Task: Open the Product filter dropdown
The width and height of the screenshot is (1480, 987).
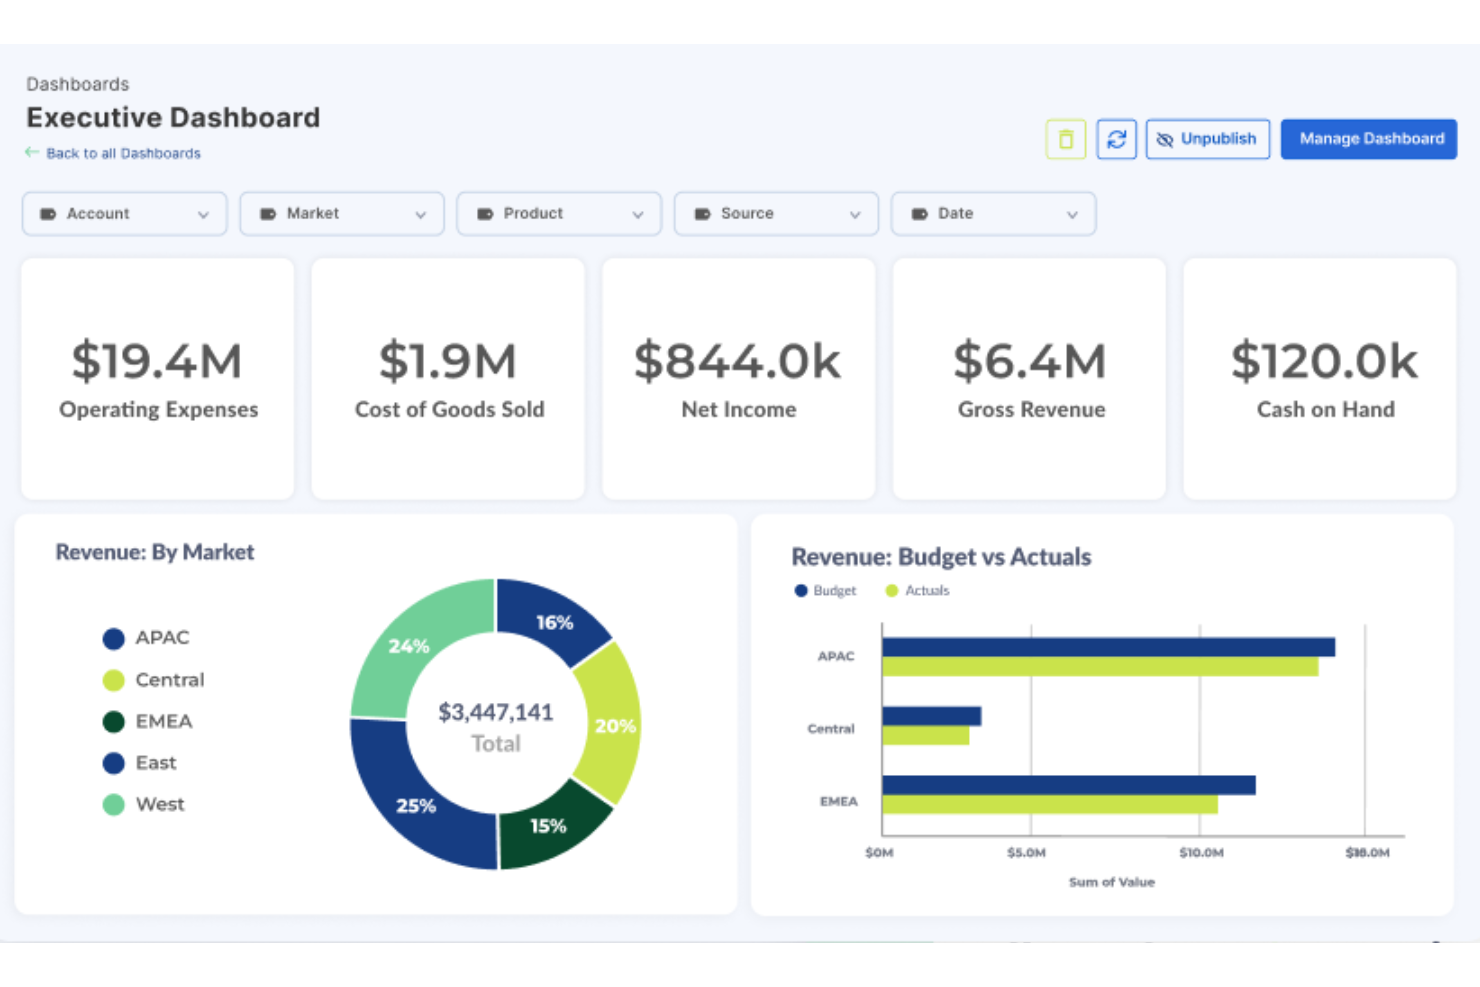Action: coord(559,214)
